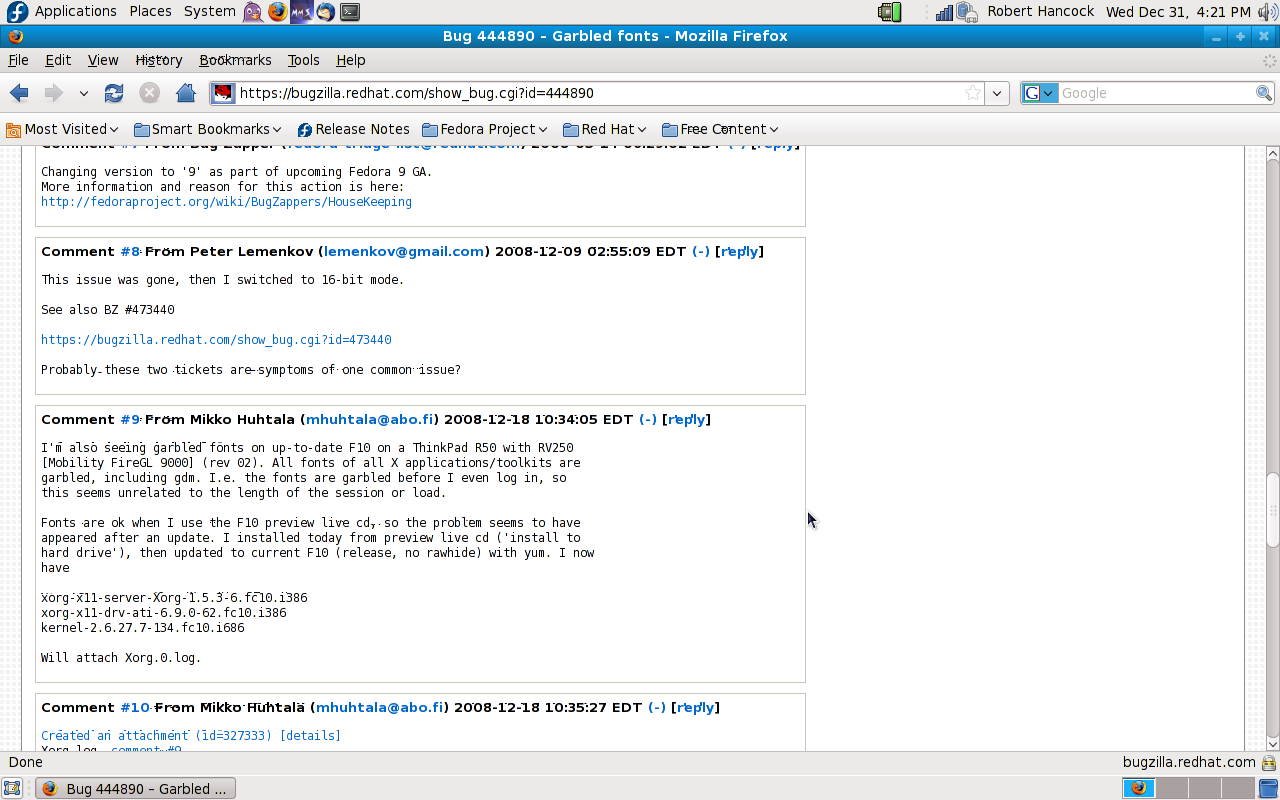Open the bug 473440 link
Viewport: 1280px width, 800px height.
tap(216, 340)
